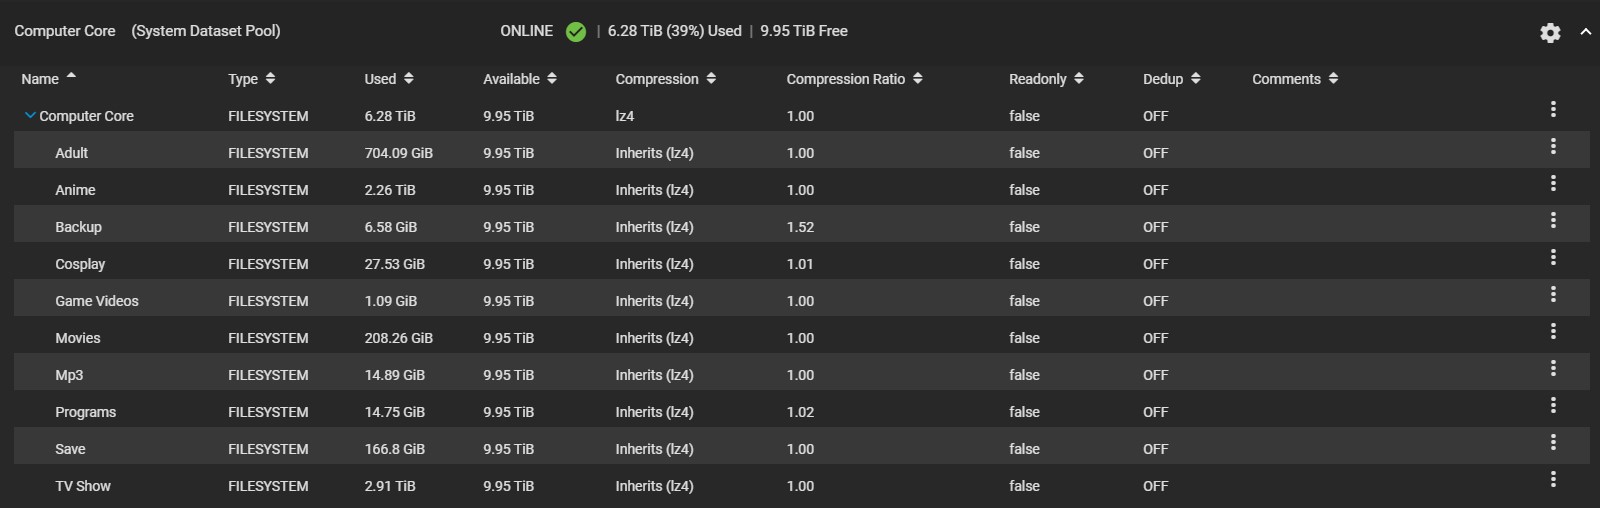The image size is (1600, 508).
Task: Open actions menu for Movies dataset
Action: [1553, 331]
